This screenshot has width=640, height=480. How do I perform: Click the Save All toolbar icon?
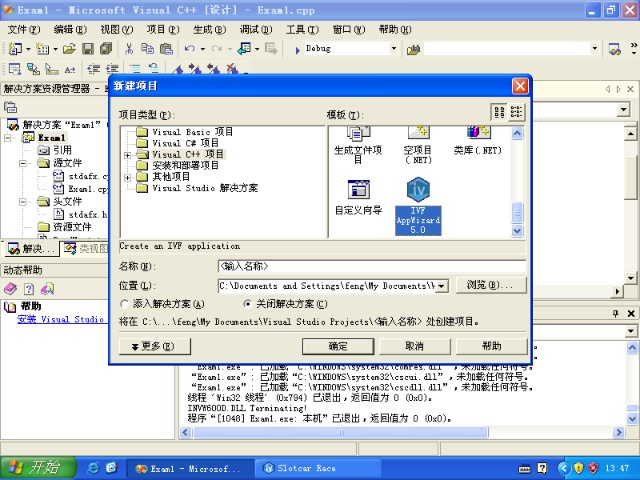pyautogui.click(x=106, y=49)
